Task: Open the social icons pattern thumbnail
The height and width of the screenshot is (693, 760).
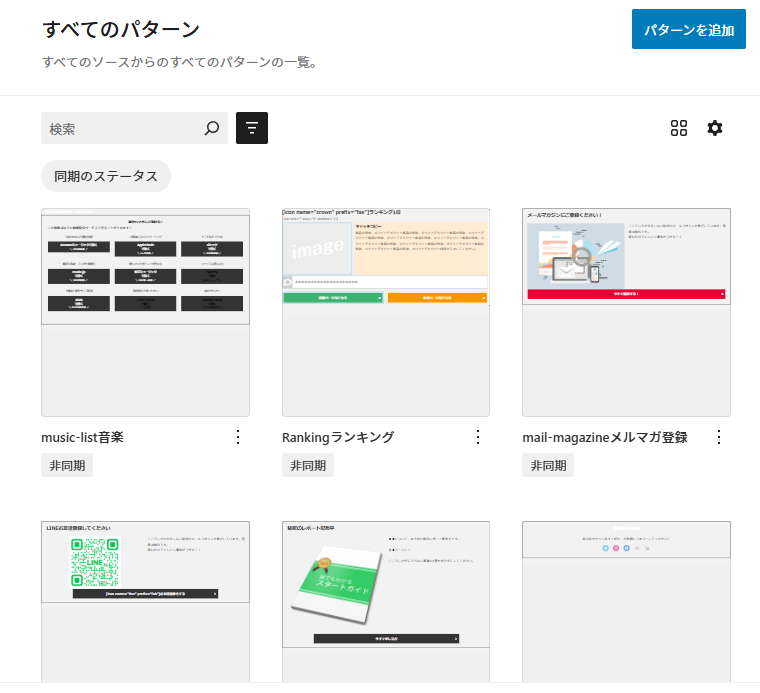Action: point(626,600)
